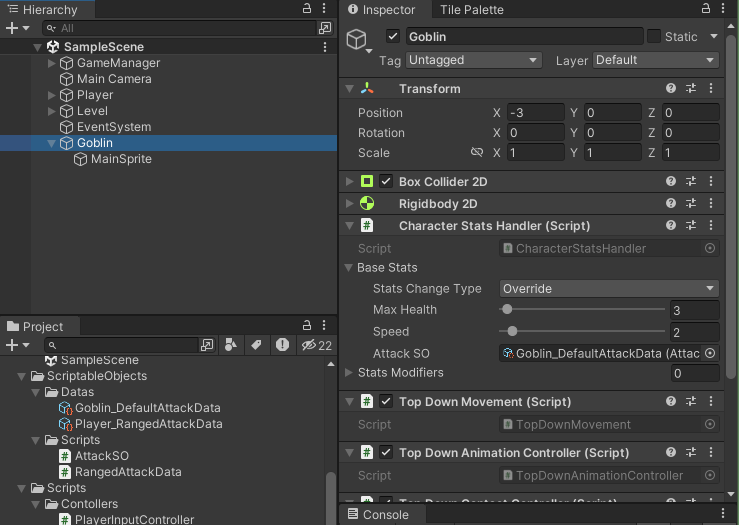This screenshot has width=739, height=525.
Task: Open SampleScene options kebab menu
Action: [325, 47]
